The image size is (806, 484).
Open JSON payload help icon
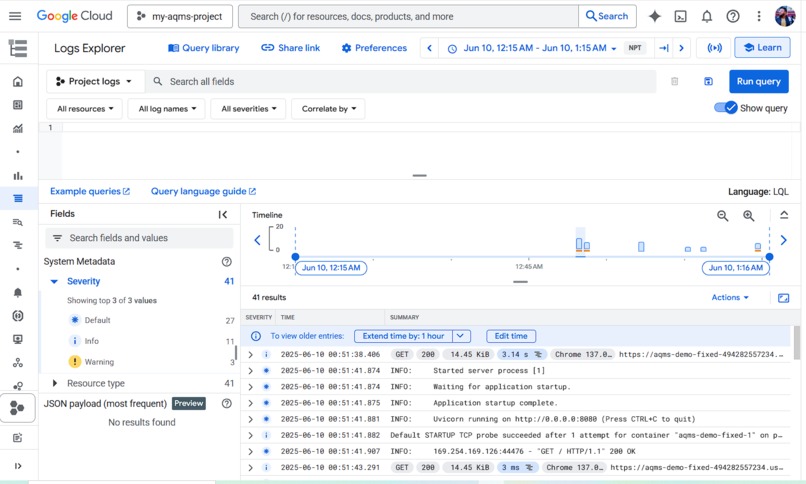click(227, 403)
